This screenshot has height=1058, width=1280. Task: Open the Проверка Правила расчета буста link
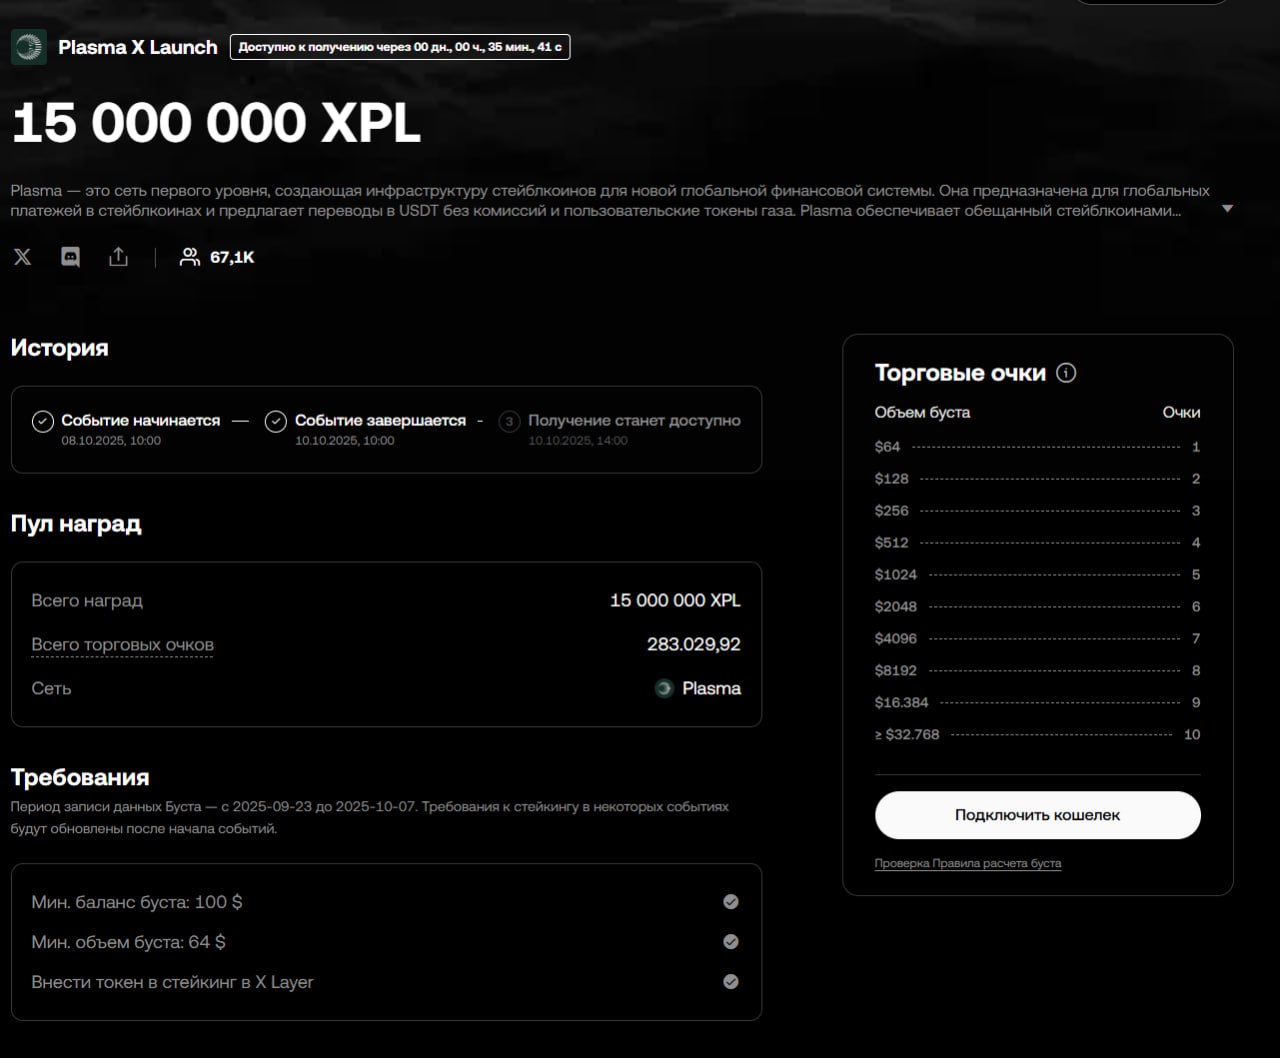tap(968, 863)
